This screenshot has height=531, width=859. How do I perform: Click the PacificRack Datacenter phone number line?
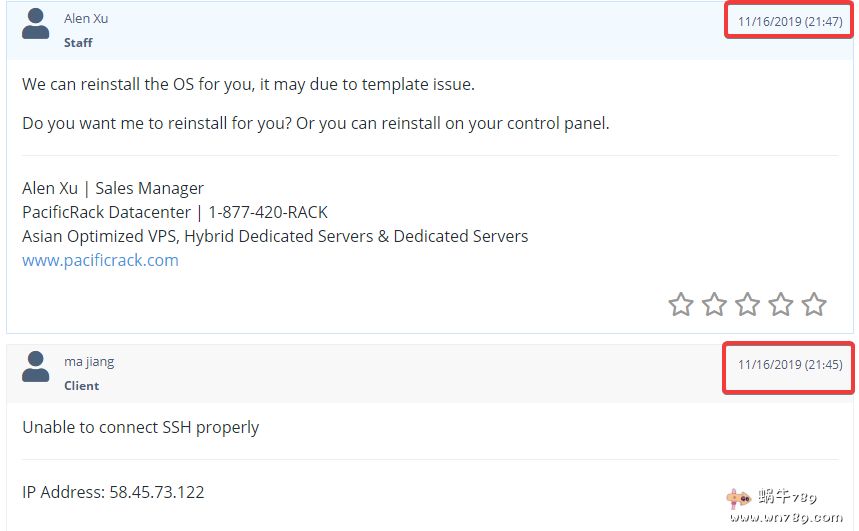(x=175, y=212)
